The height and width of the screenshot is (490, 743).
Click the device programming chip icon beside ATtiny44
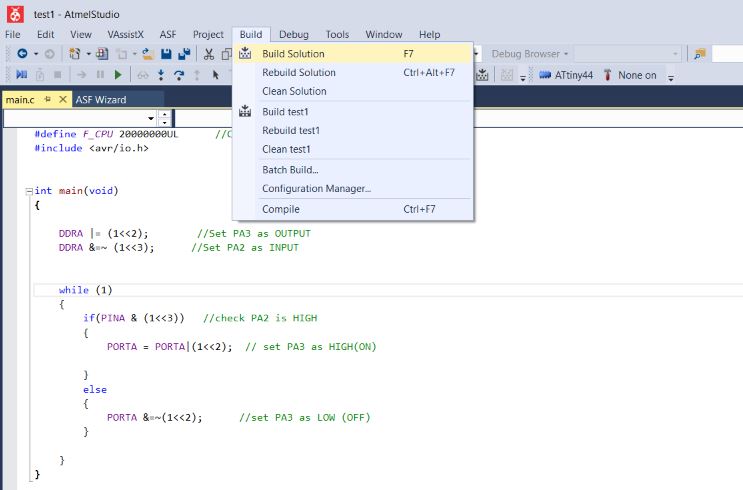pyautogui.click(x=545, y=75)
